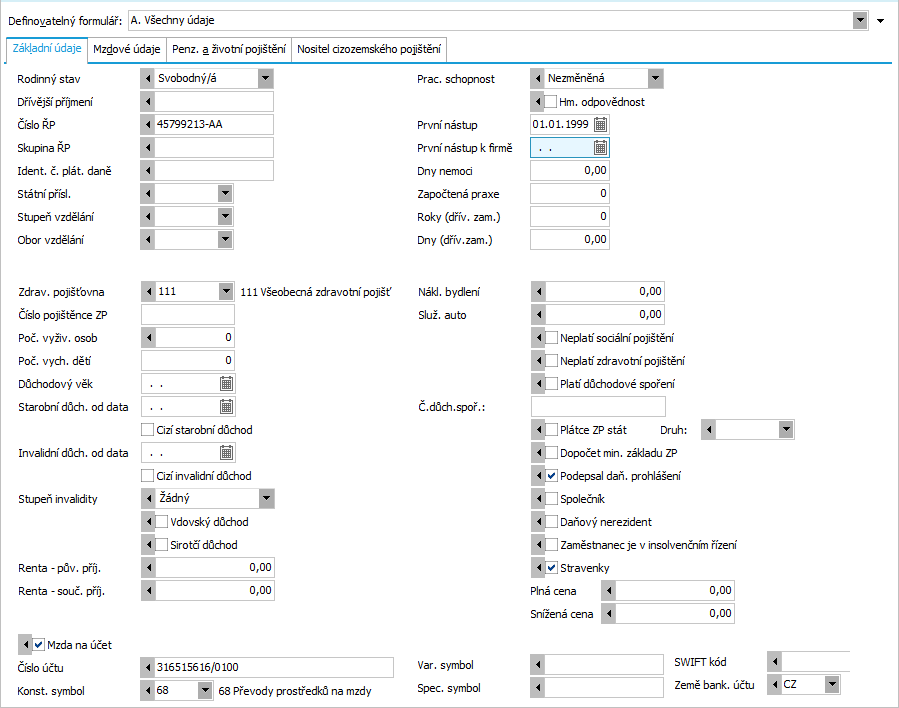The height and width of the screenshot is (708, 899).
Task: Expand the Rodinný stav dropdown
Action: (x=265, y=78)
